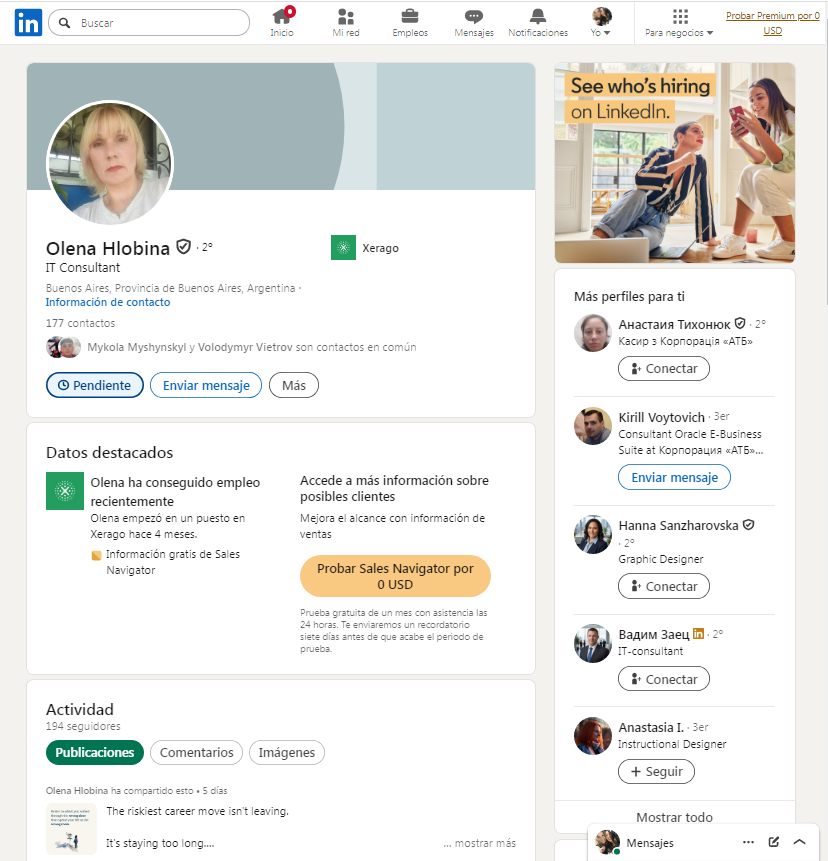Click the See who's hiring ad
The height and width of the screenshot is (861, 828).
pos(675,163)
